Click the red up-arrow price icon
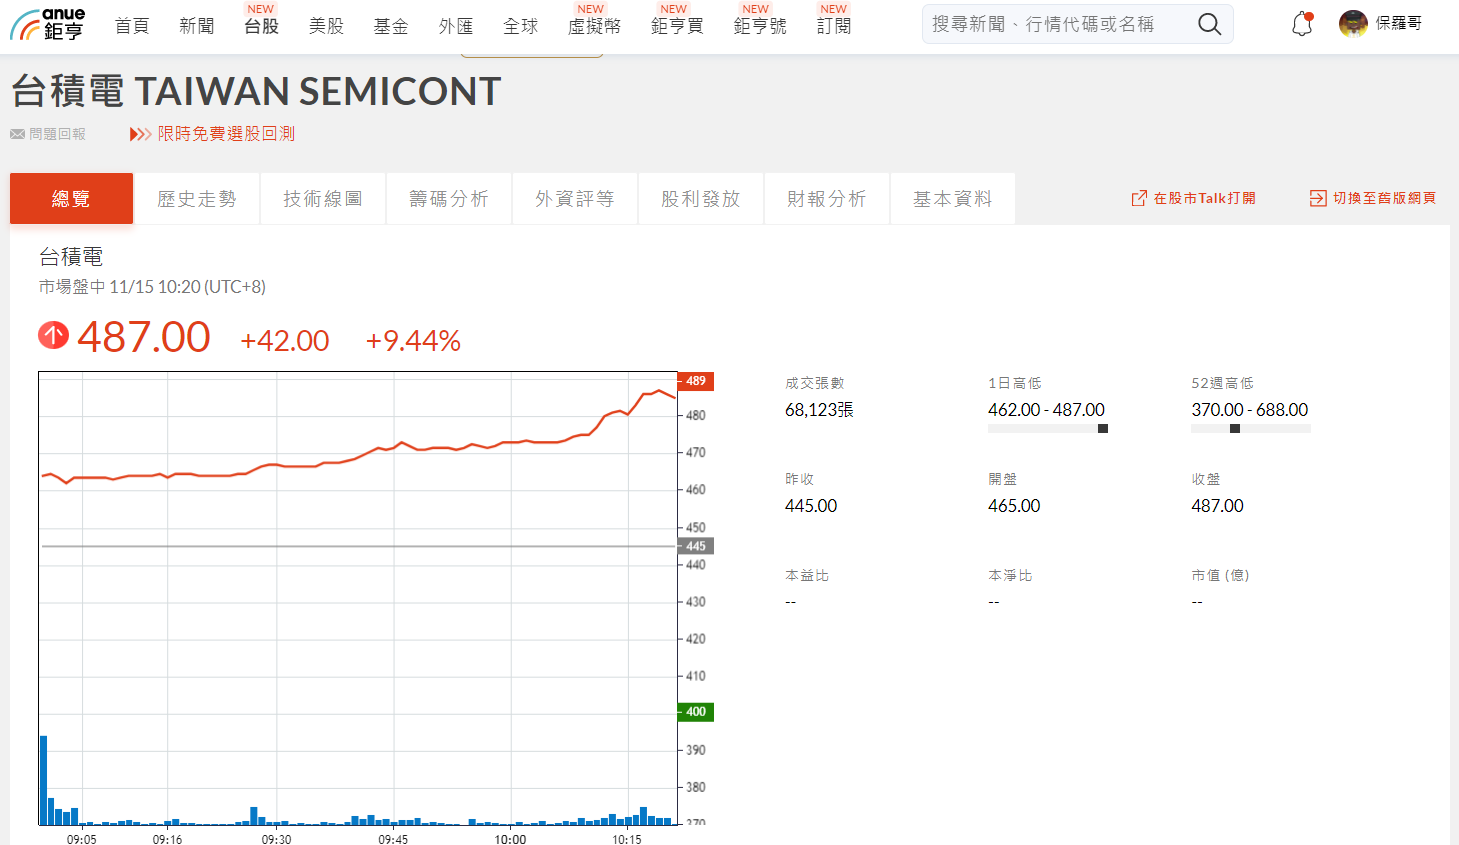 pyautogui.click(x=53, y=335)
